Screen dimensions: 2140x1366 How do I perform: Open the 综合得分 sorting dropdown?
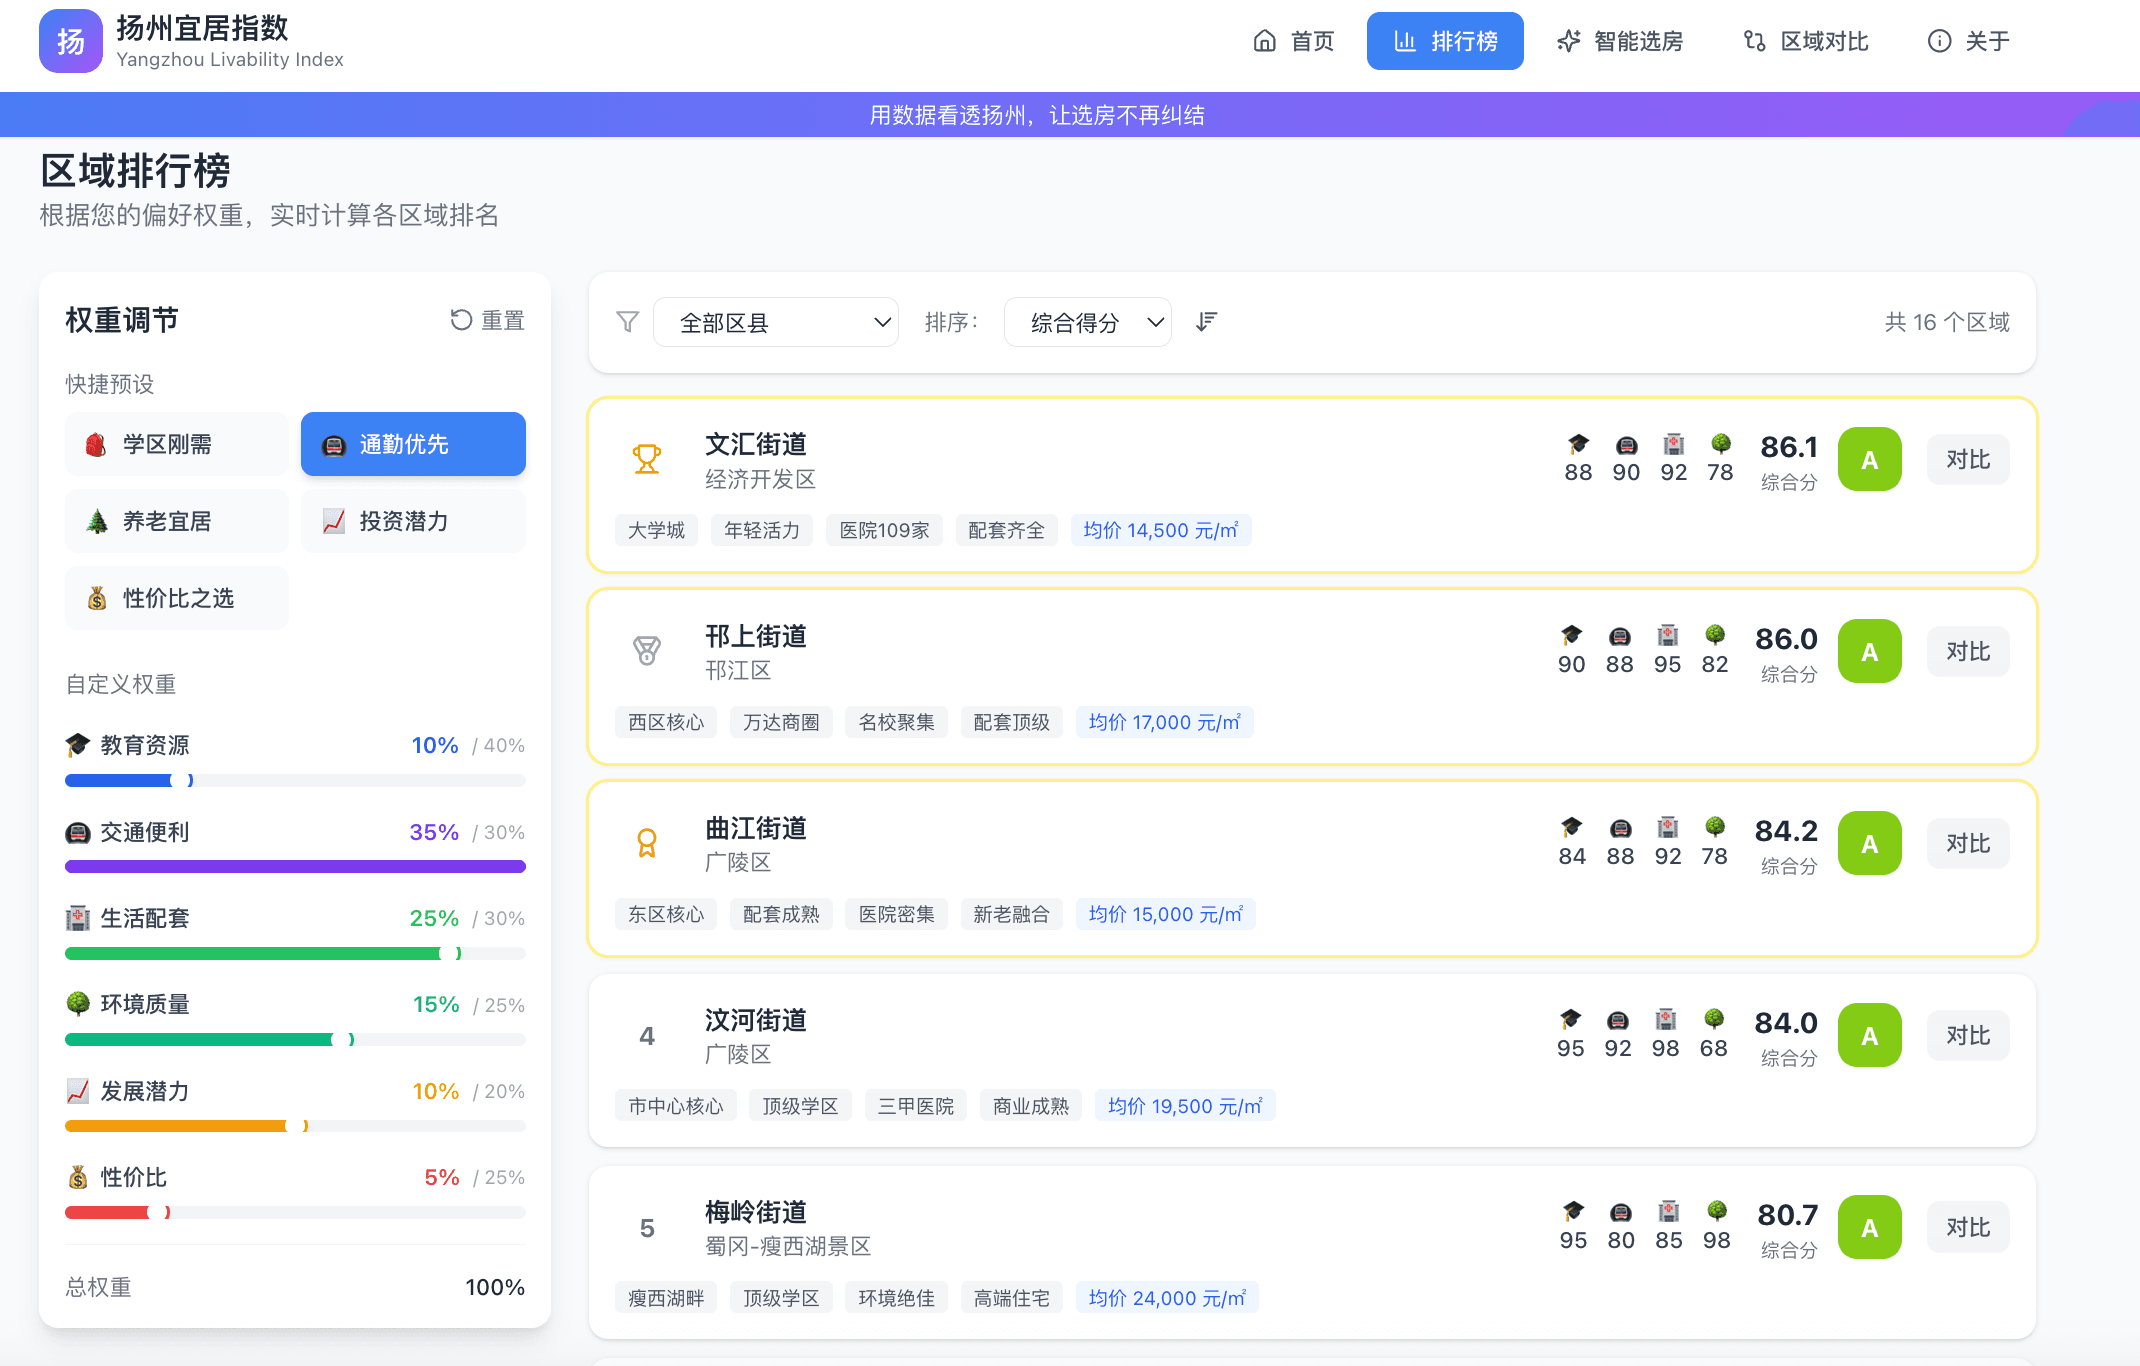point(1088,322)
